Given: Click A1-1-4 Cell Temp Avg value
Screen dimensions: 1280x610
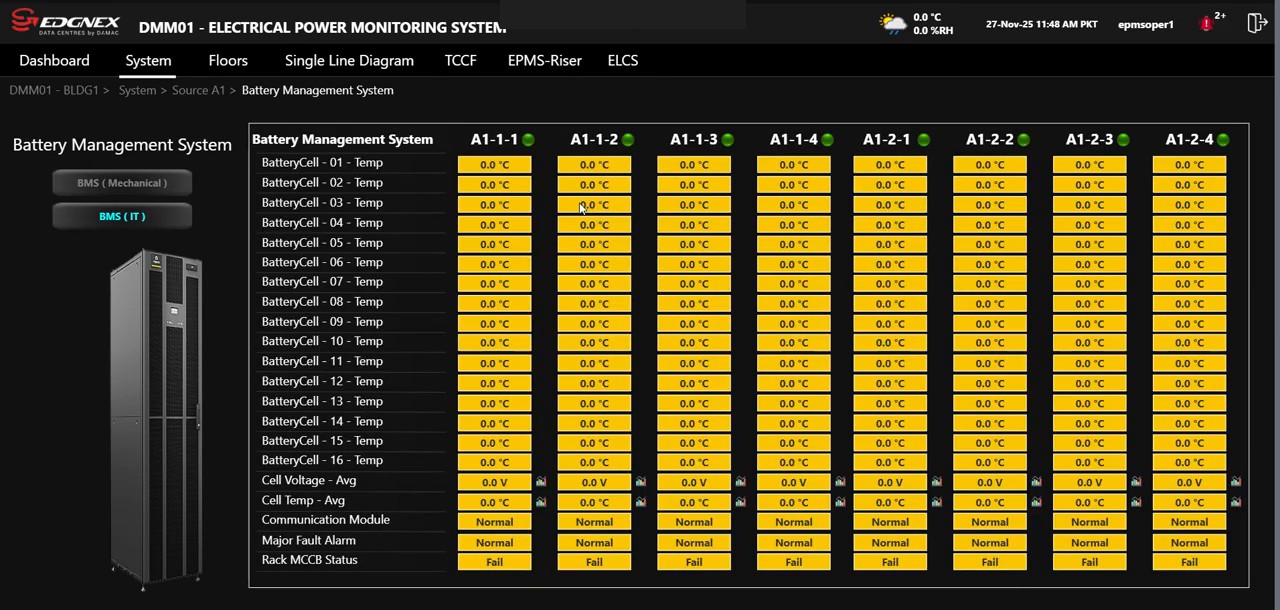Looking at the screenshot, I should pos(794,502).
